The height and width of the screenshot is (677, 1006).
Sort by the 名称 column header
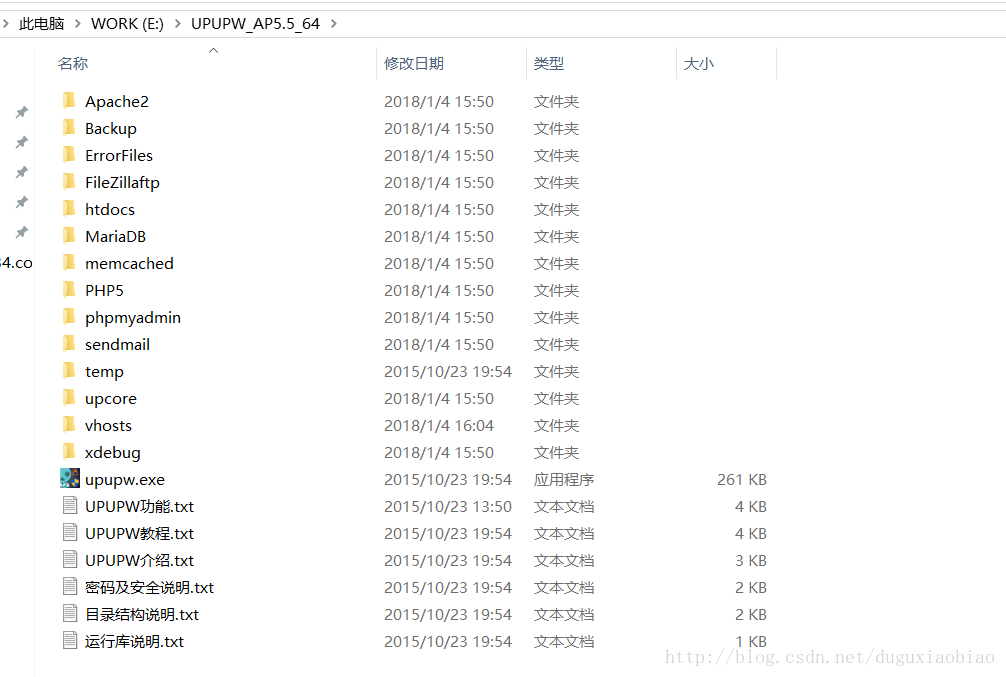click(x=73, y=64)
